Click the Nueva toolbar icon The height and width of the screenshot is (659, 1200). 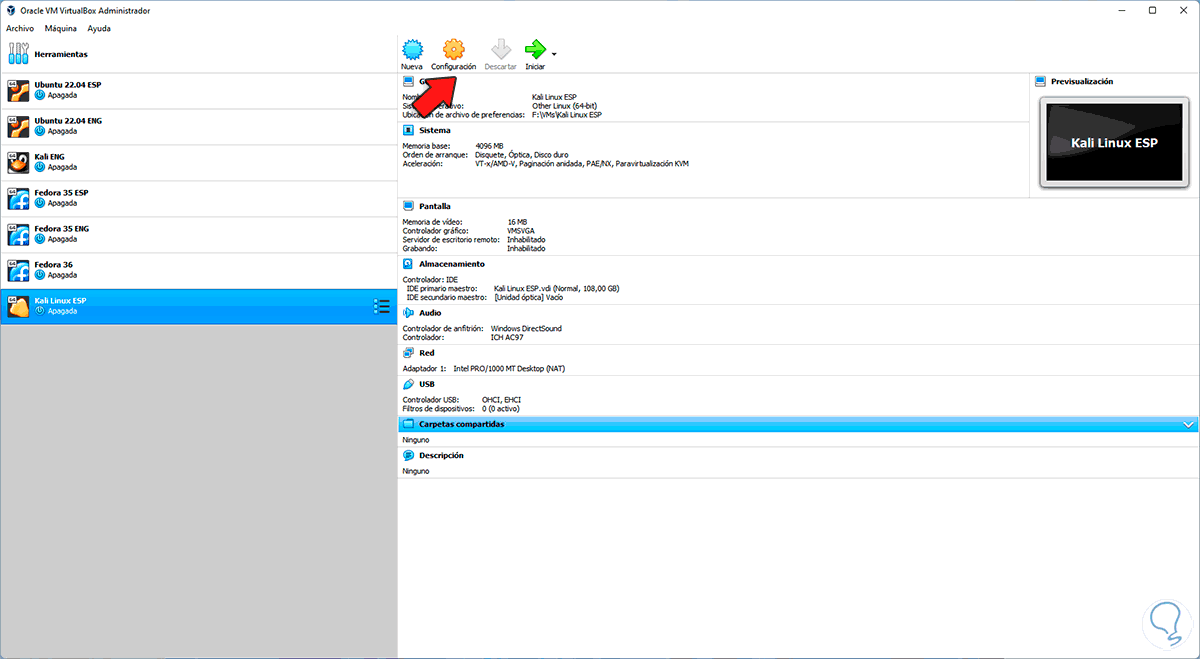[x=412, y=49]
